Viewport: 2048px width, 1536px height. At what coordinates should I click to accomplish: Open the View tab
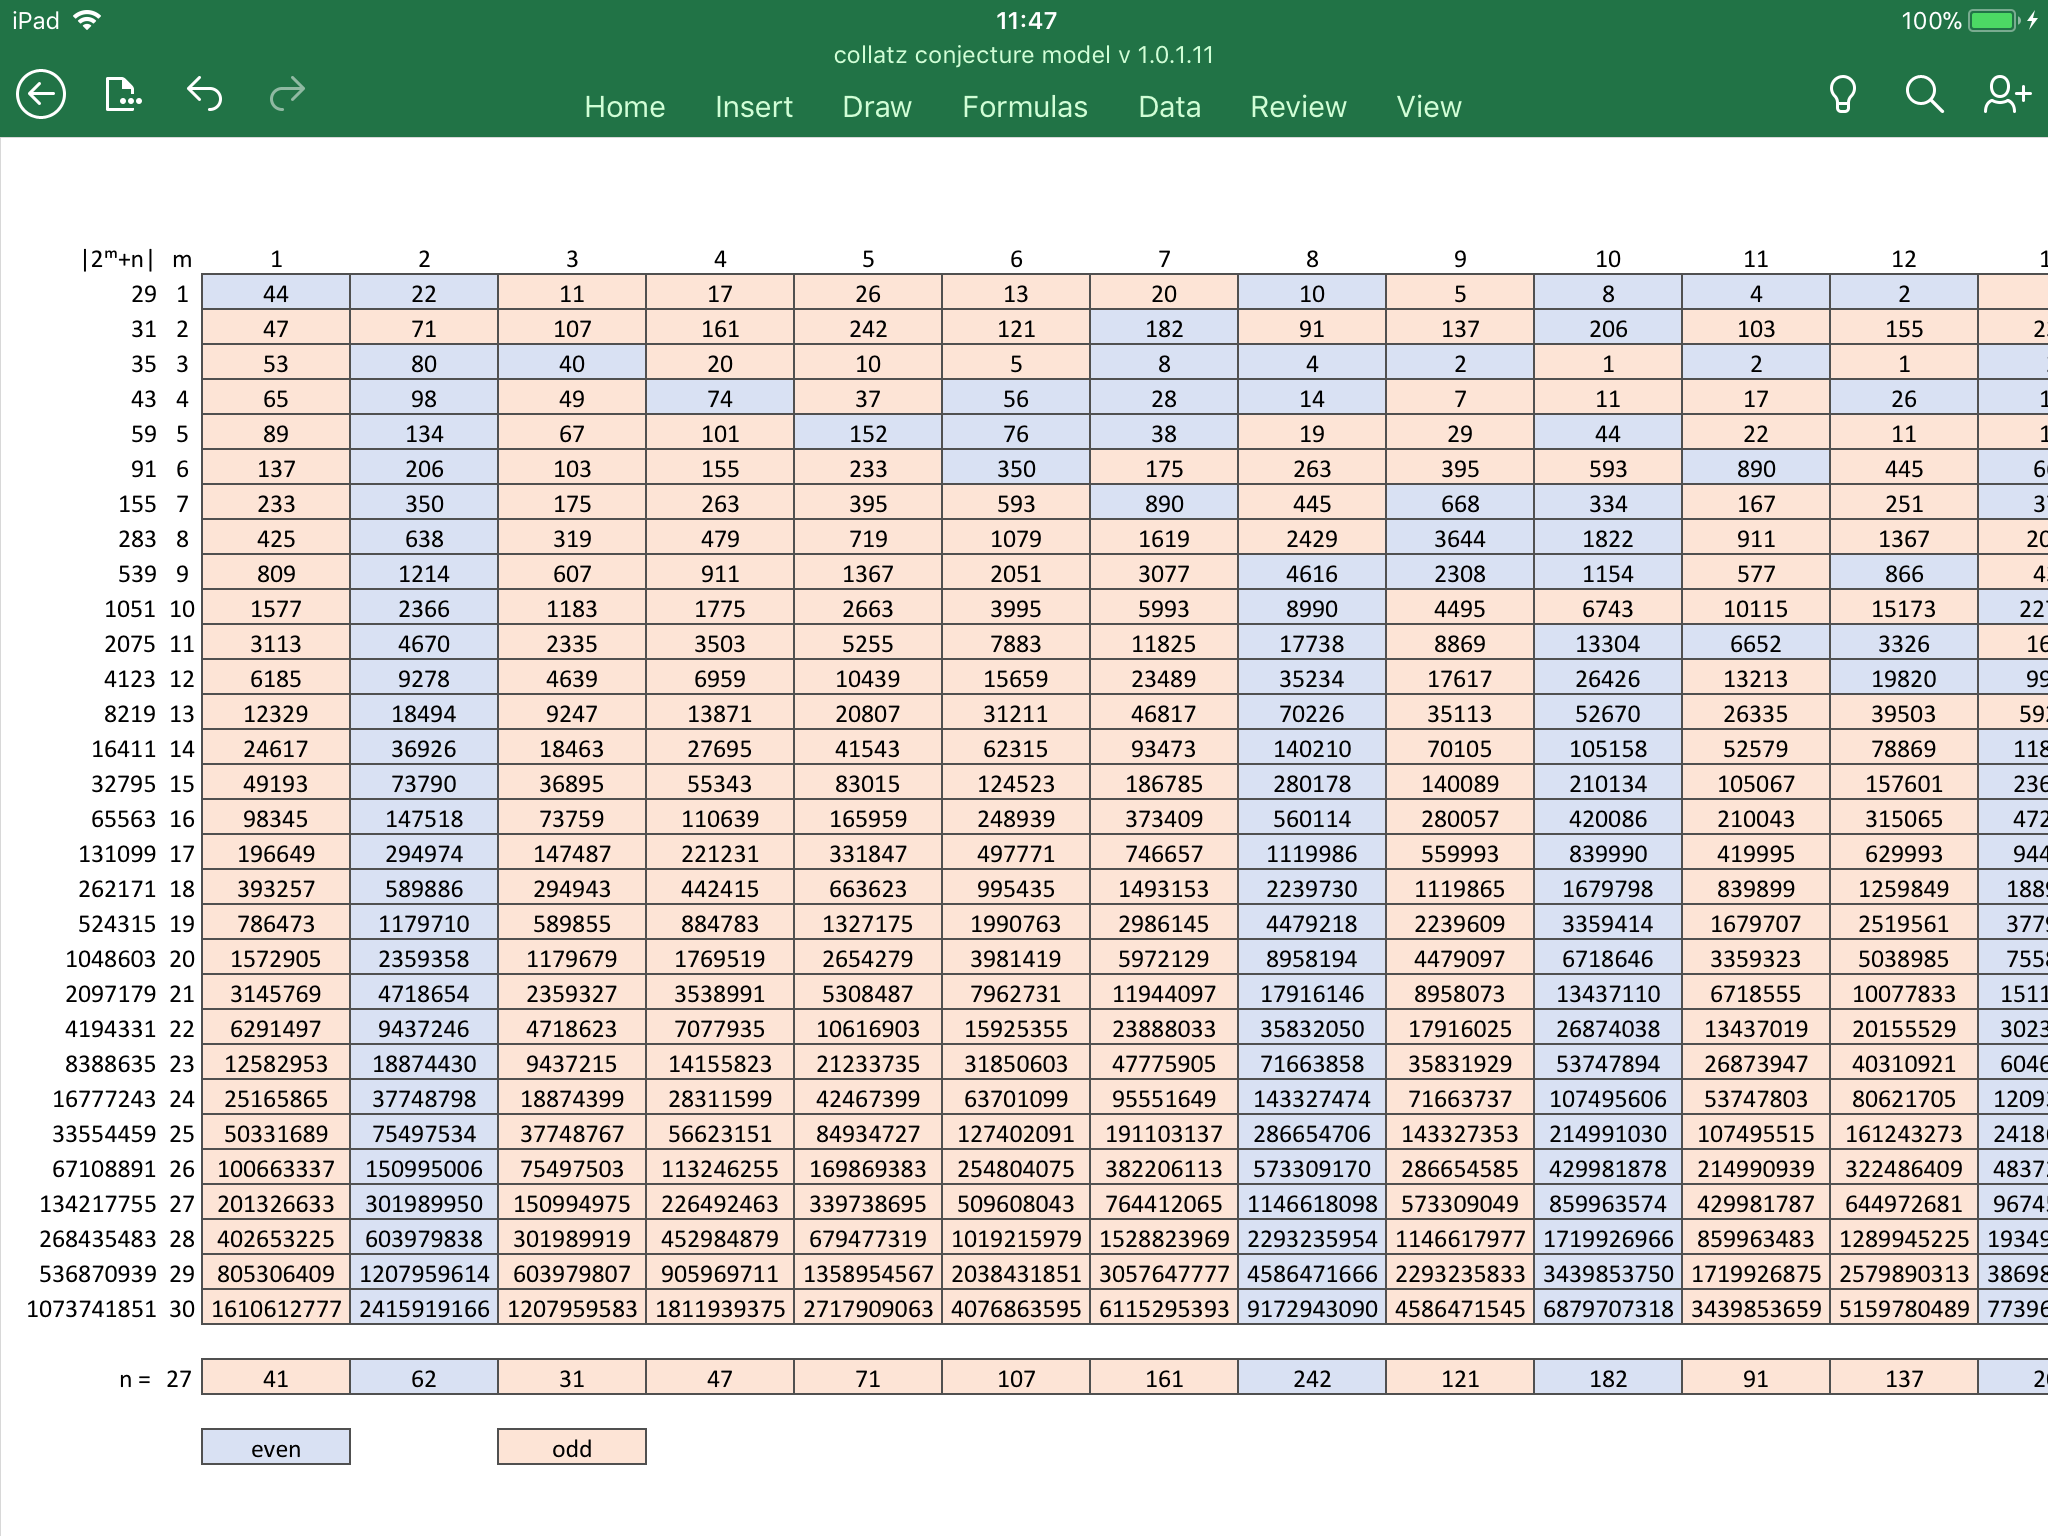point(1428,107)
